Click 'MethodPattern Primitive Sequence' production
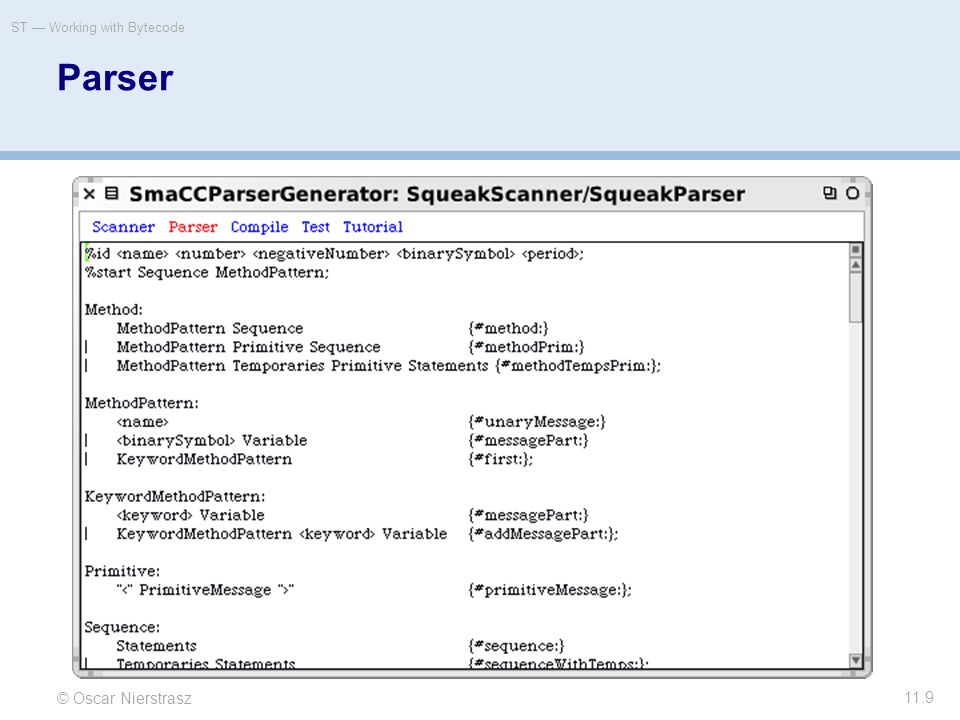Image resolution: width=960 pixels, height=720 pixels. click(x=249, y=347)
